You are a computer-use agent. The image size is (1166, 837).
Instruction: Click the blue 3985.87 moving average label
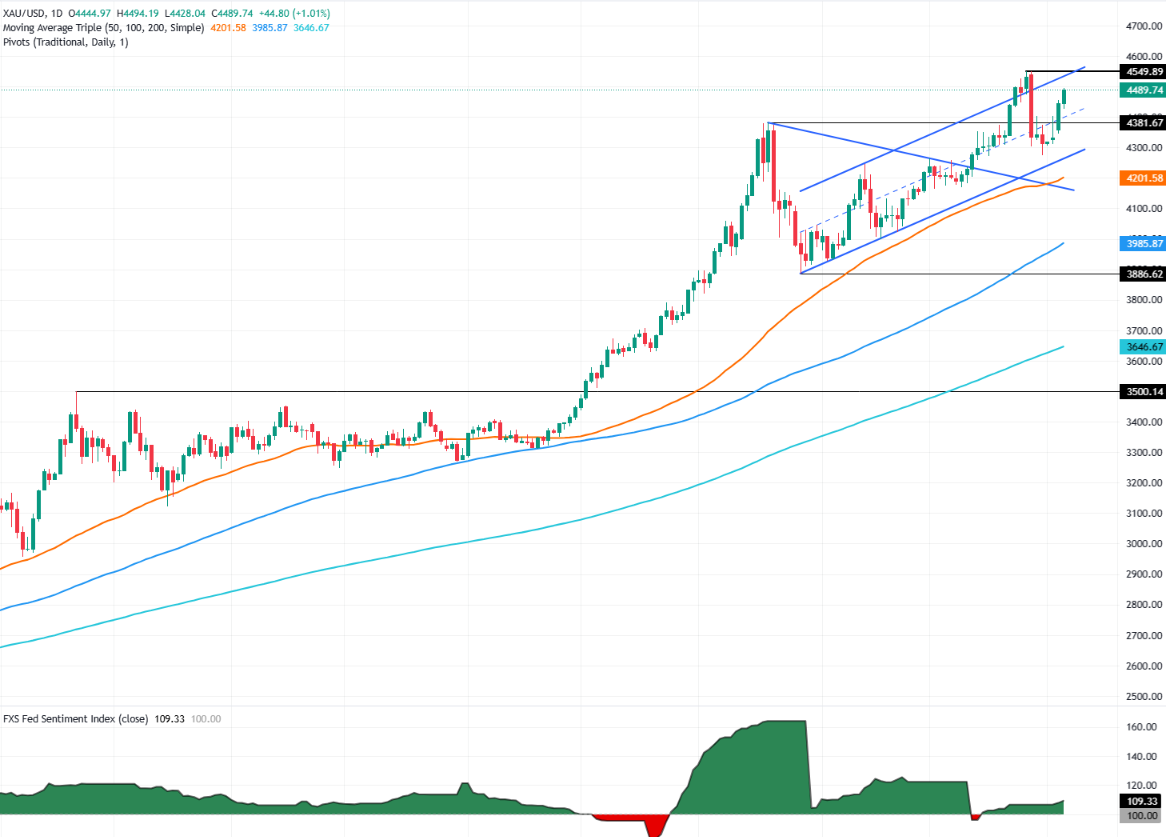(1144, 243)
